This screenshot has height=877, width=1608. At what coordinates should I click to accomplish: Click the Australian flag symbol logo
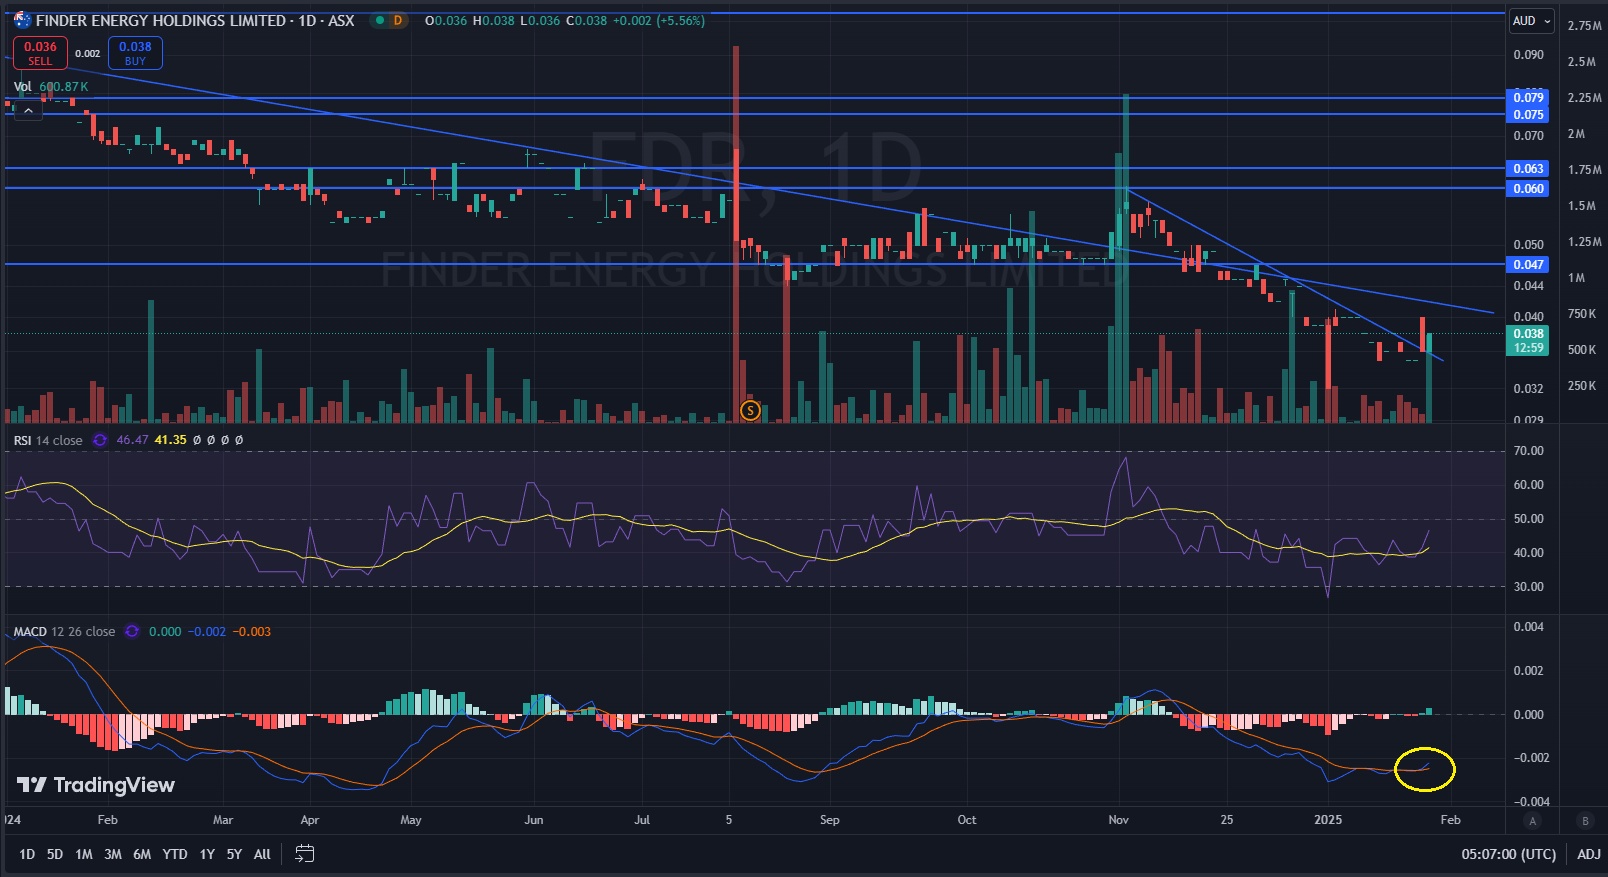tap(21, 20)
